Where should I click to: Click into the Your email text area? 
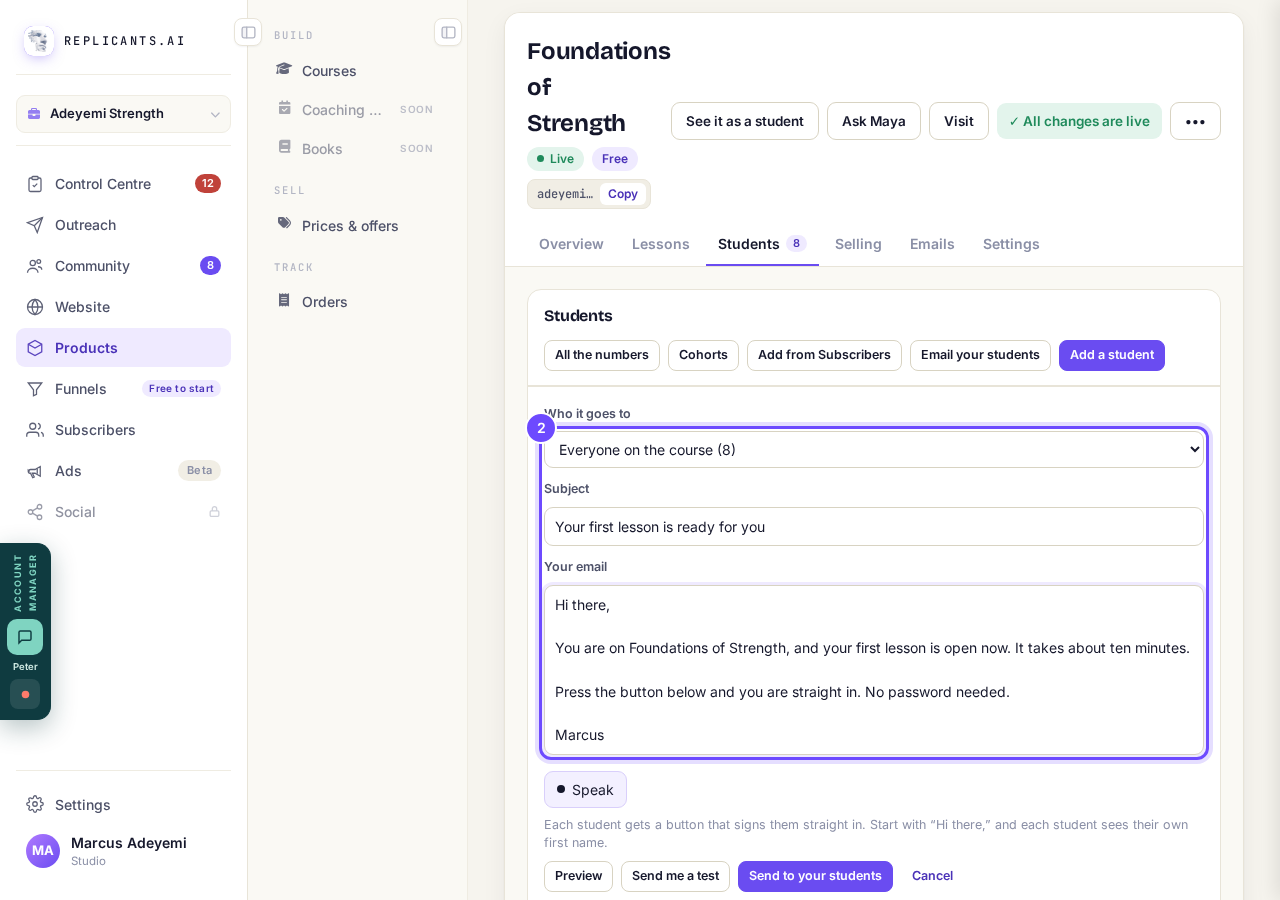(874, 670)
